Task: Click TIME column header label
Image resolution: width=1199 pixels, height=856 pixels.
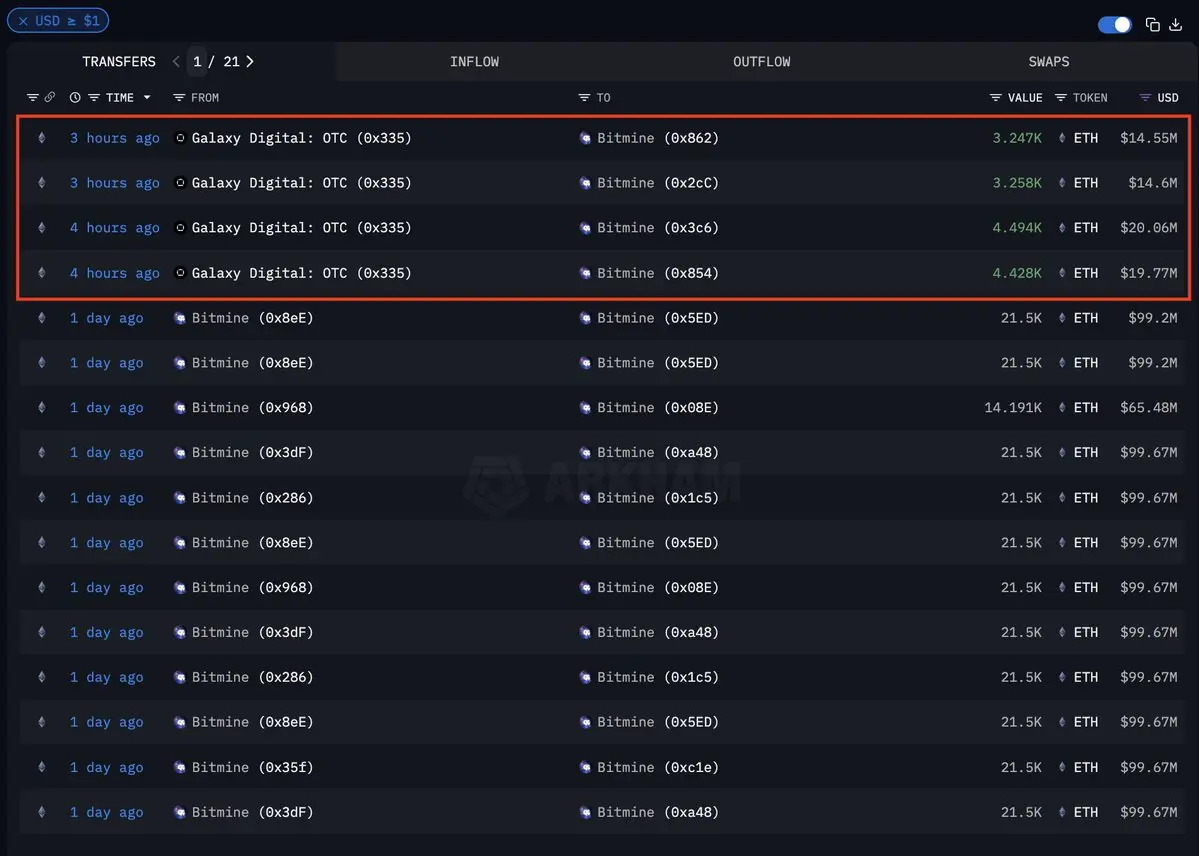Action: [x=120, y=97]
